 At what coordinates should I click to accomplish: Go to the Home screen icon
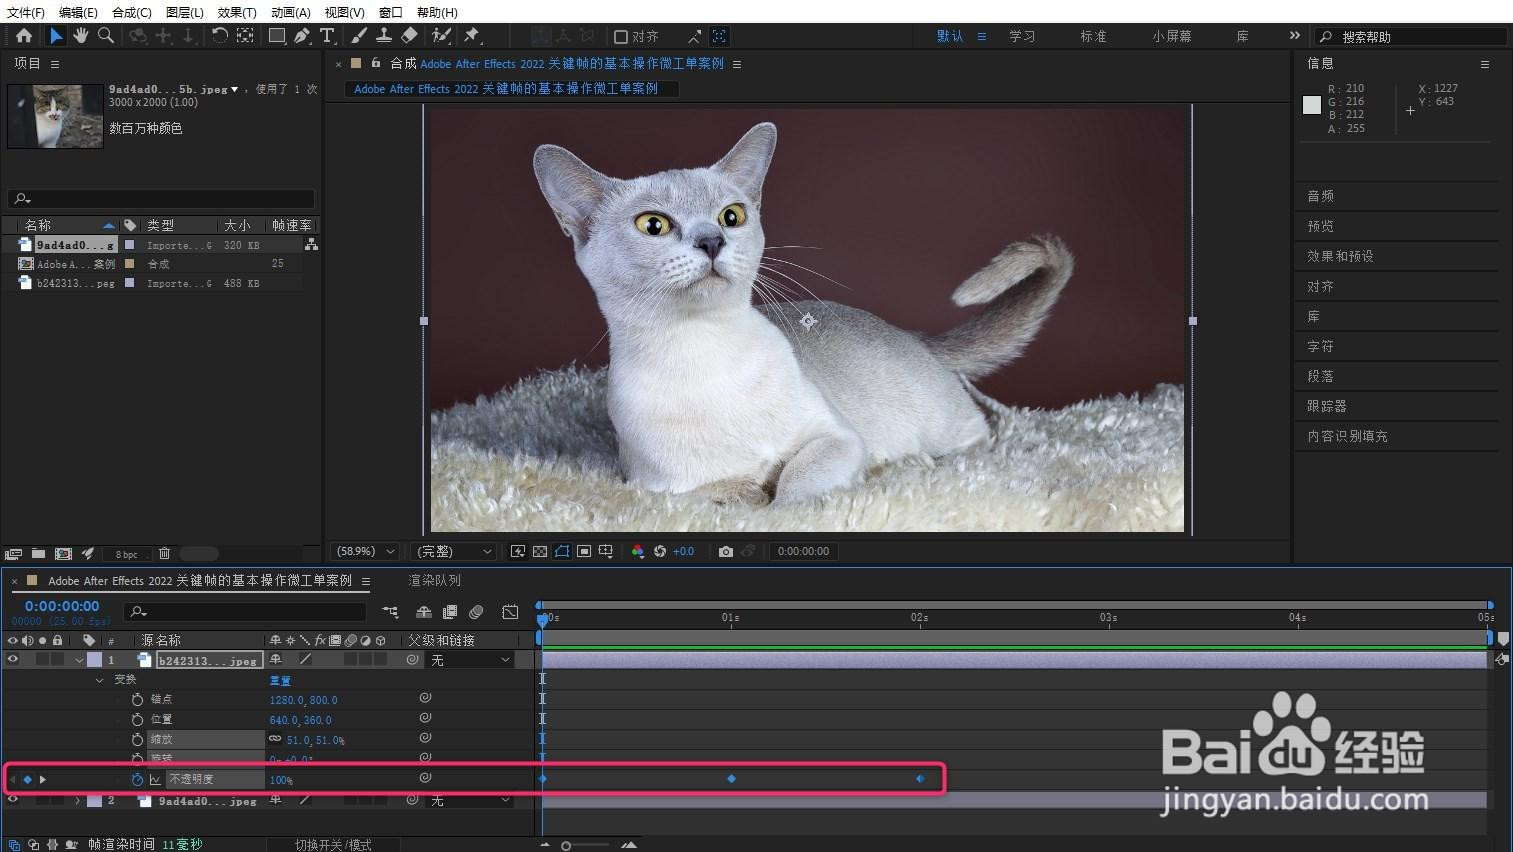tap(24, 36)
